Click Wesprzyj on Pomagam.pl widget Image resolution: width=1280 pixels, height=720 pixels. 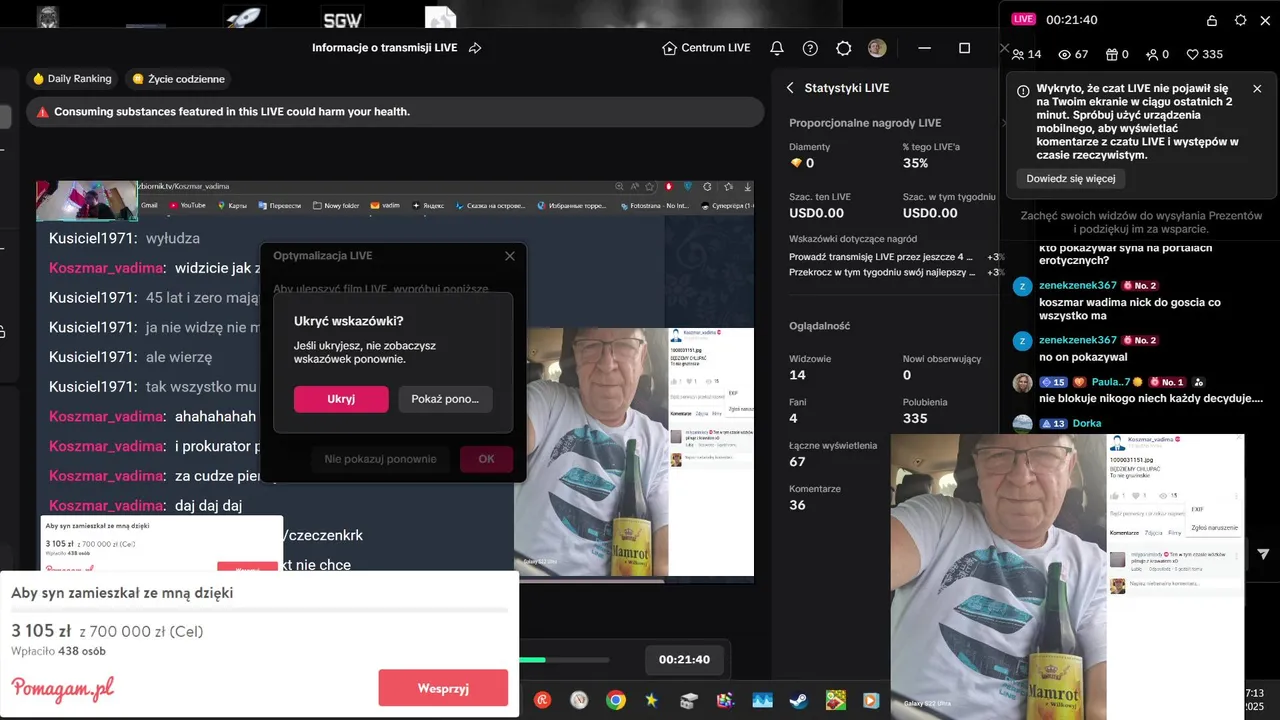443,688
